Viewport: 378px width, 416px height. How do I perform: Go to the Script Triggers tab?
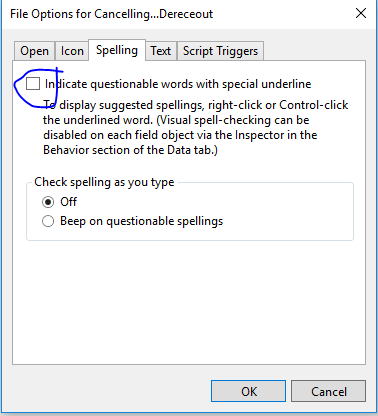pyautogui.click(x=220, y=51)
